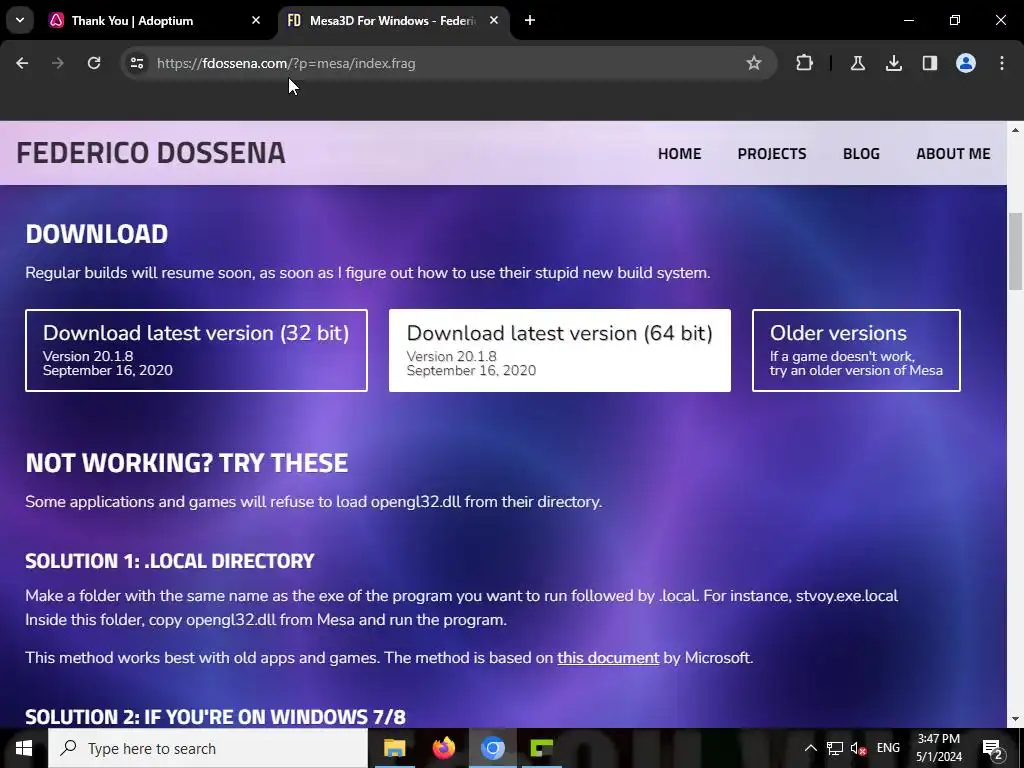Viewport: 1024px width, 768px height.
Task: Open File Explorer from the taskbar
Action: [394, 748]
